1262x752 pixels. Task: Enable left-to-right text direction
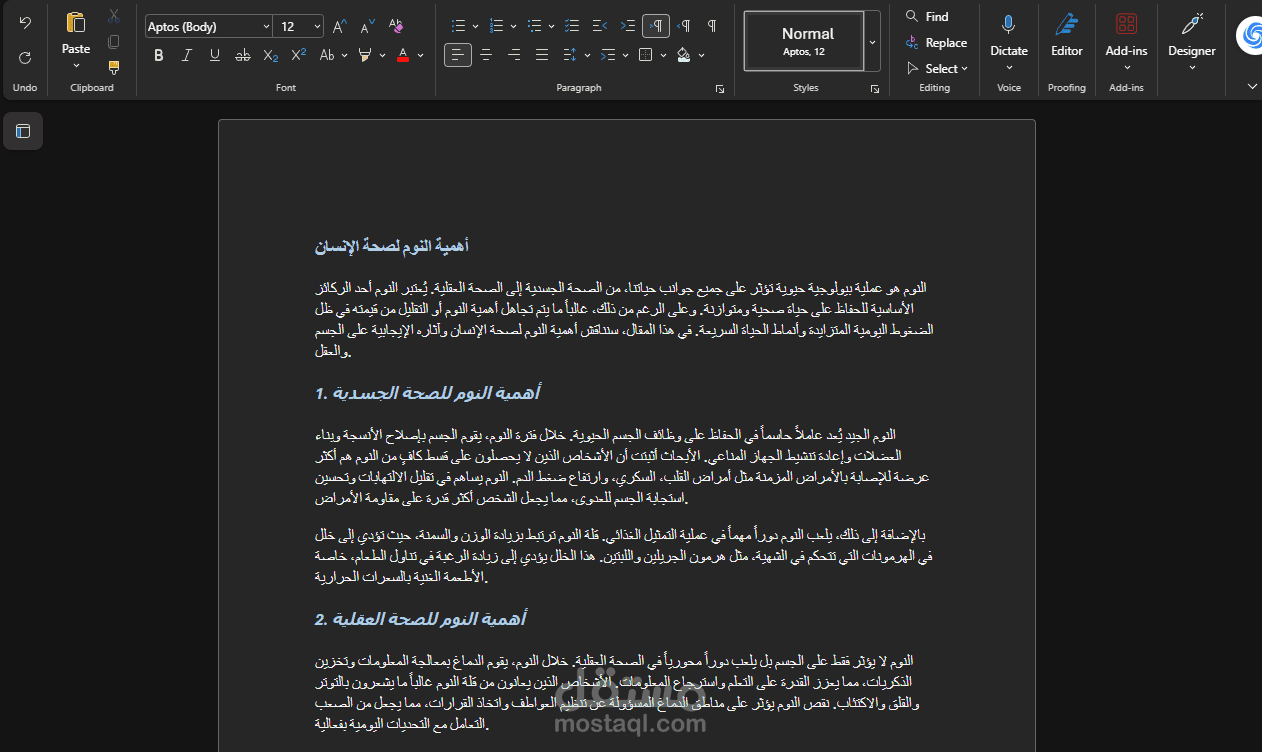(x=656, y=25)
